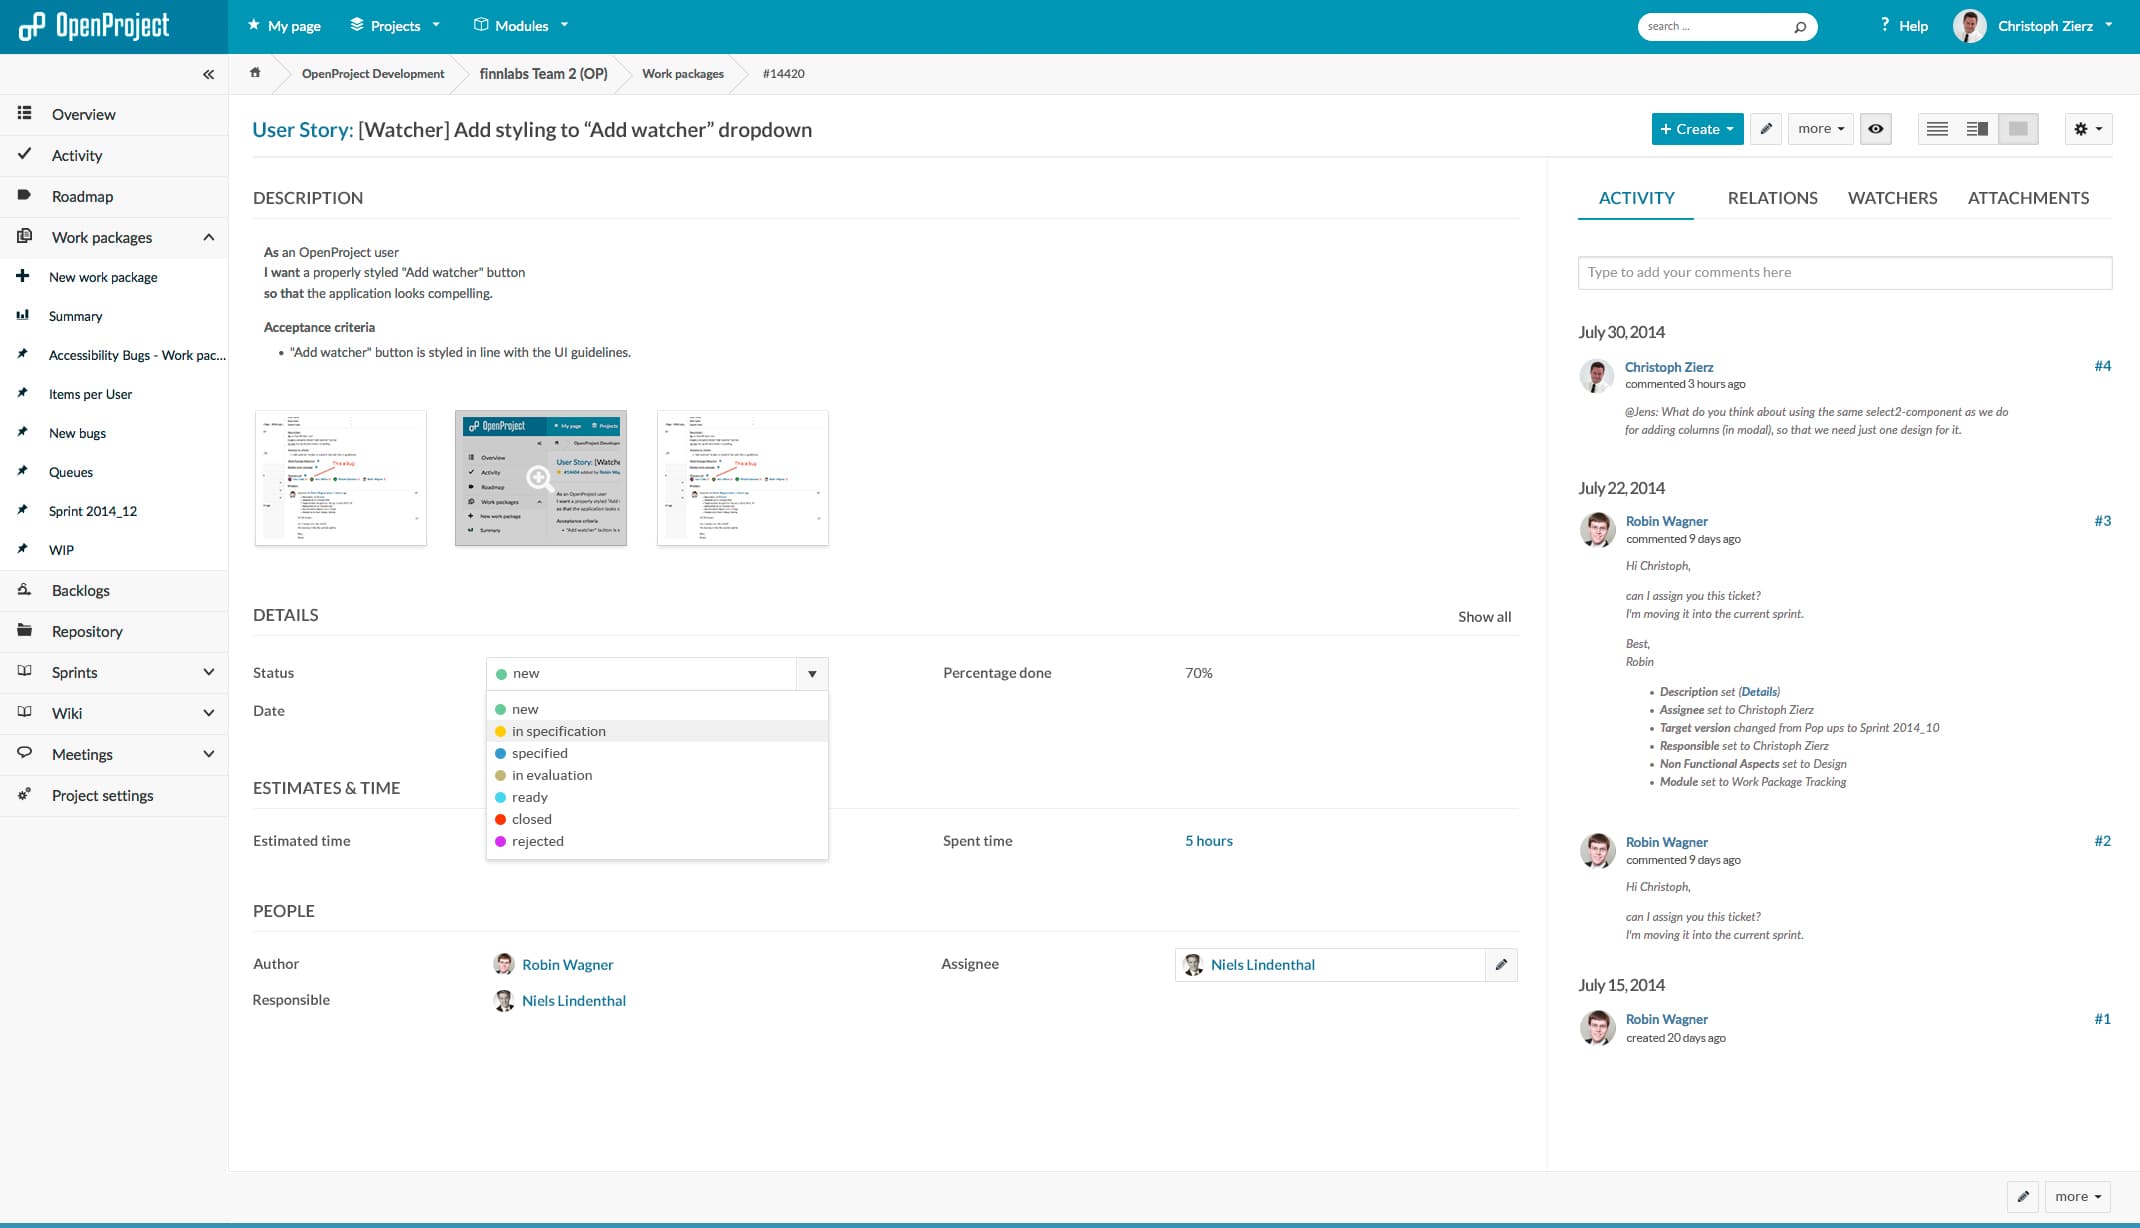Click the comment input field
Image resolution: width=2140 pixels, height=1228 pixels.
1843,271
